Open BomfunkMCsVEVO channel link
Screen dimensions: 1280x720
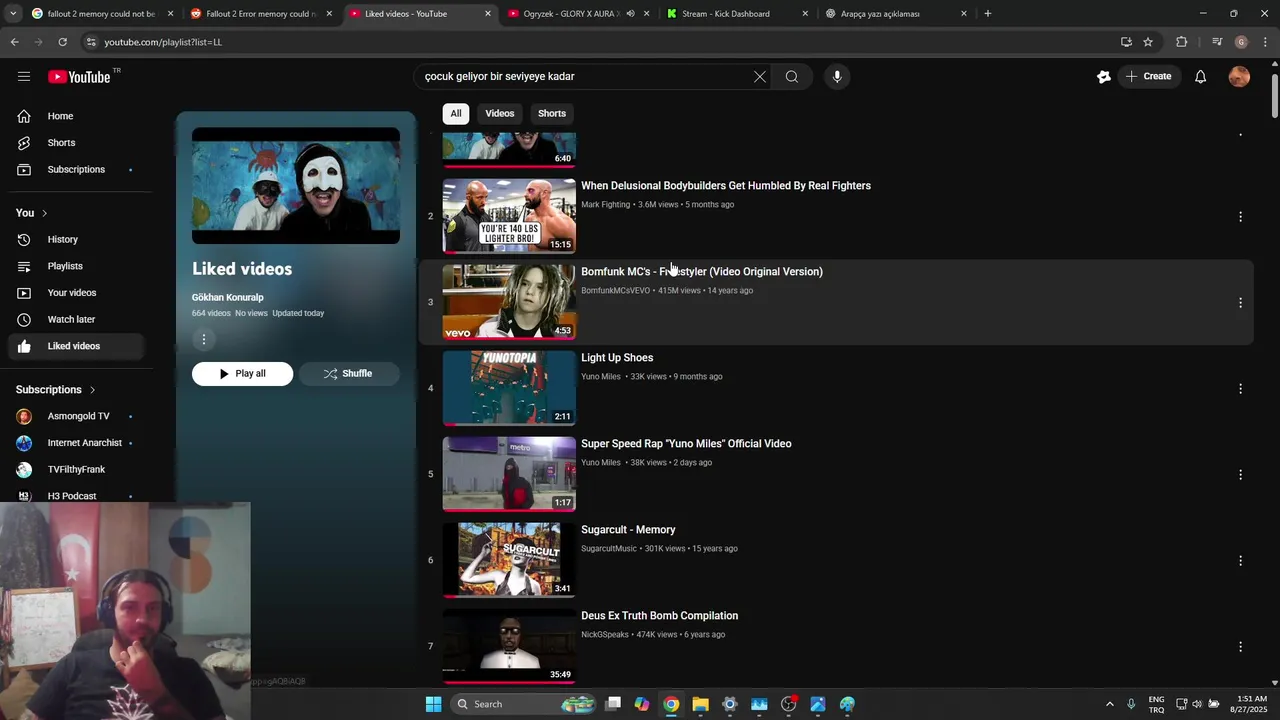coord(615,291)
